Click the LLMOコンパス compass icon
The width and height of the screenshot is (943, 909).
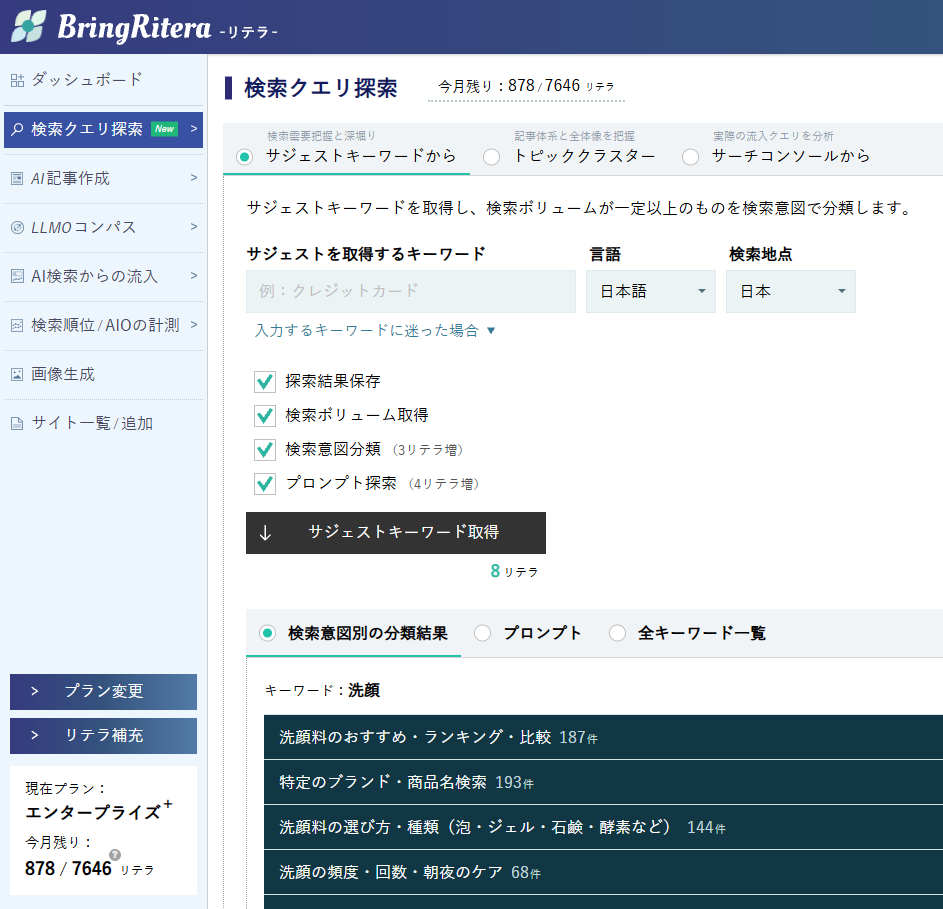pos(17,227)
